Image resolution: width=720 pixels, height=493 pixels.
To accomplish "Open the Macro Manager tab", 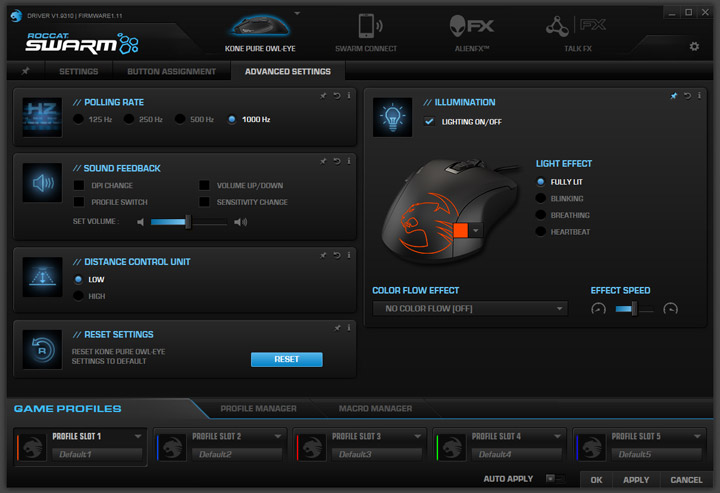I will pos(375,408).
